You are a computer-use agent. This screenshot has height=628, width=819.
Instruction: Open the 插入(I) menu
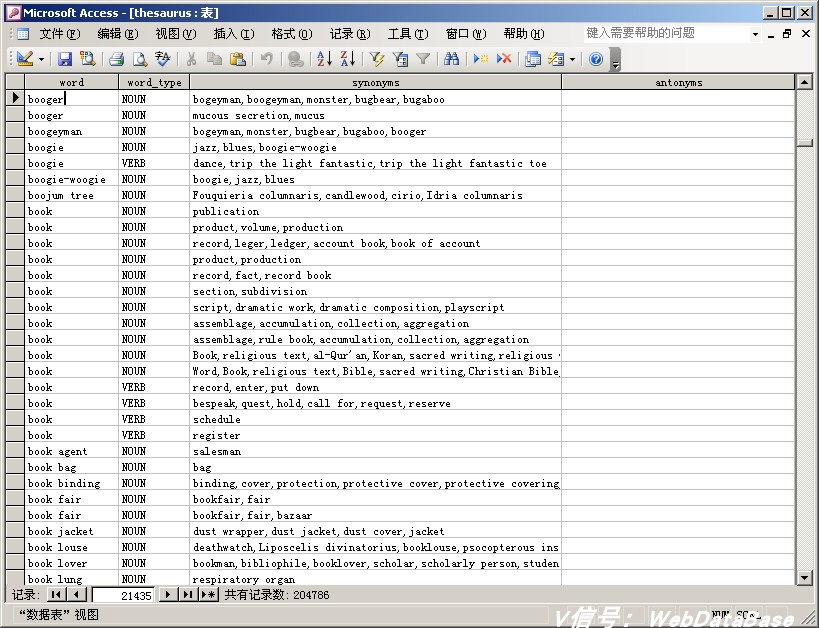pyautogui.click(x=233, y=34)
